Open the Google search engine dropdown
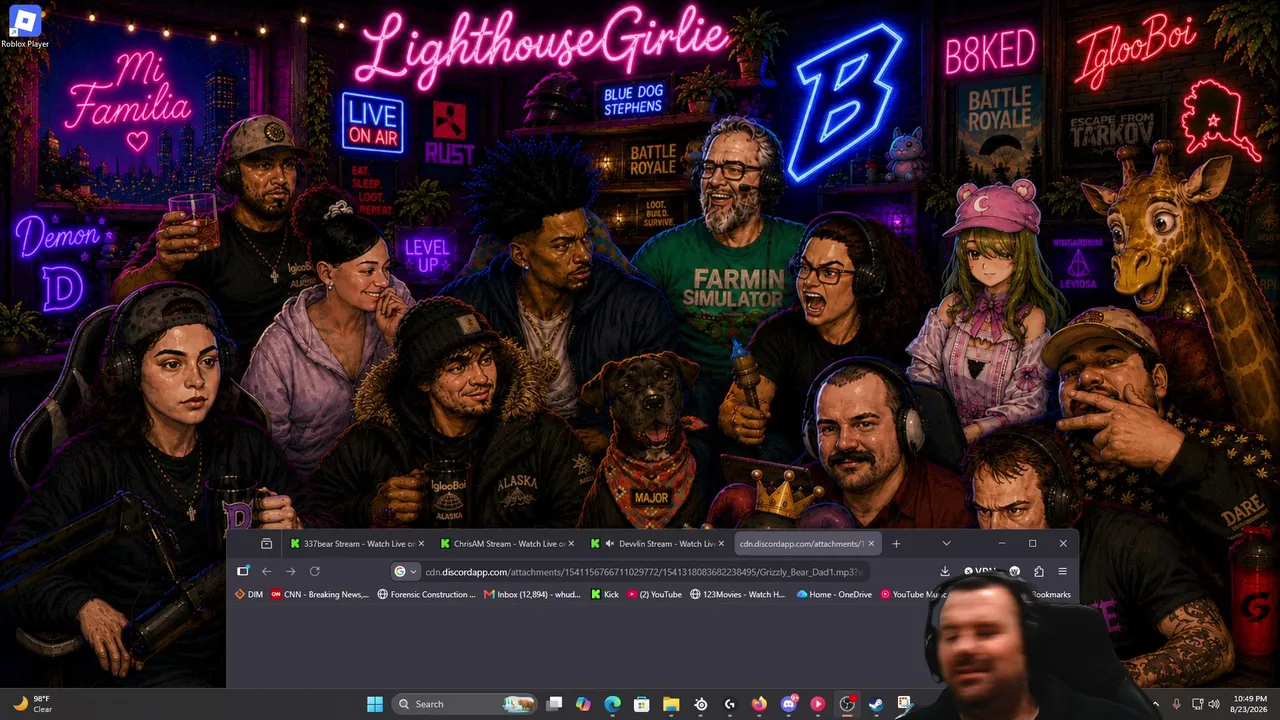 [x=404, y=571]
